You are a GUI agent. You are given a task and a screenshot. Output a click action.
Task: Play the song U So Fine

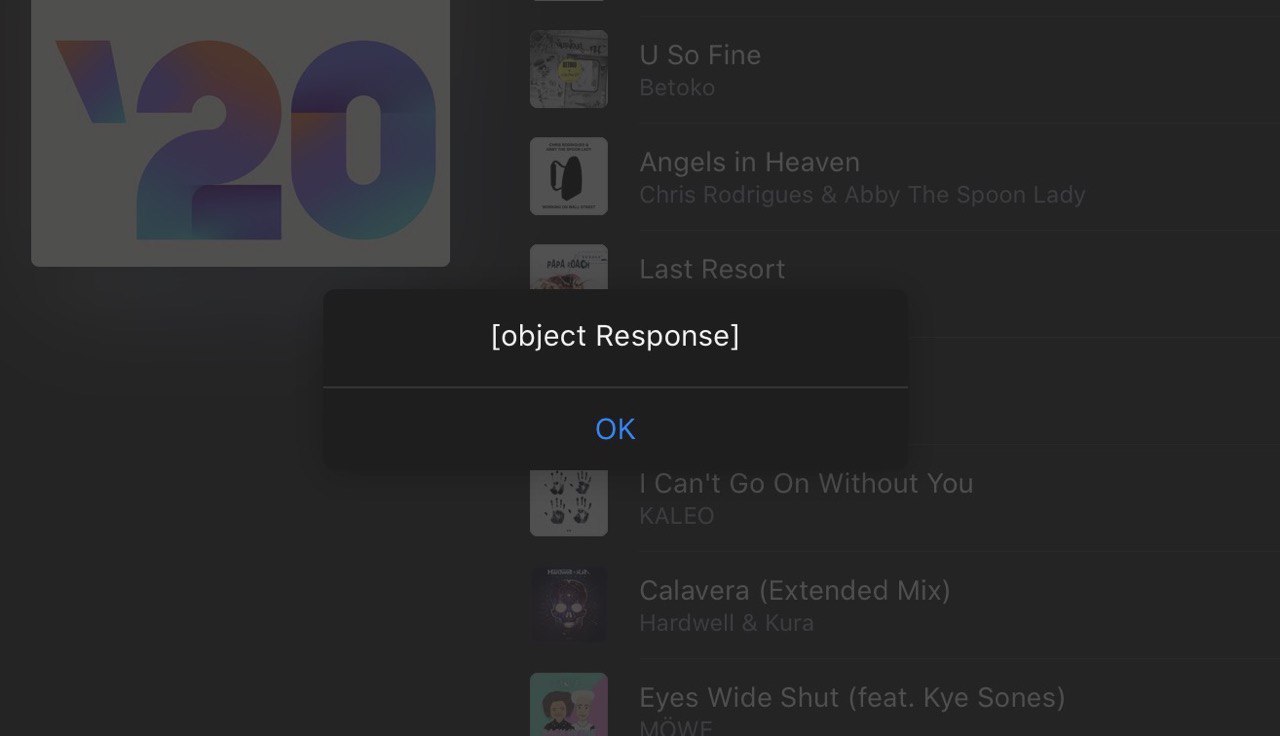(x=700, y=55)
